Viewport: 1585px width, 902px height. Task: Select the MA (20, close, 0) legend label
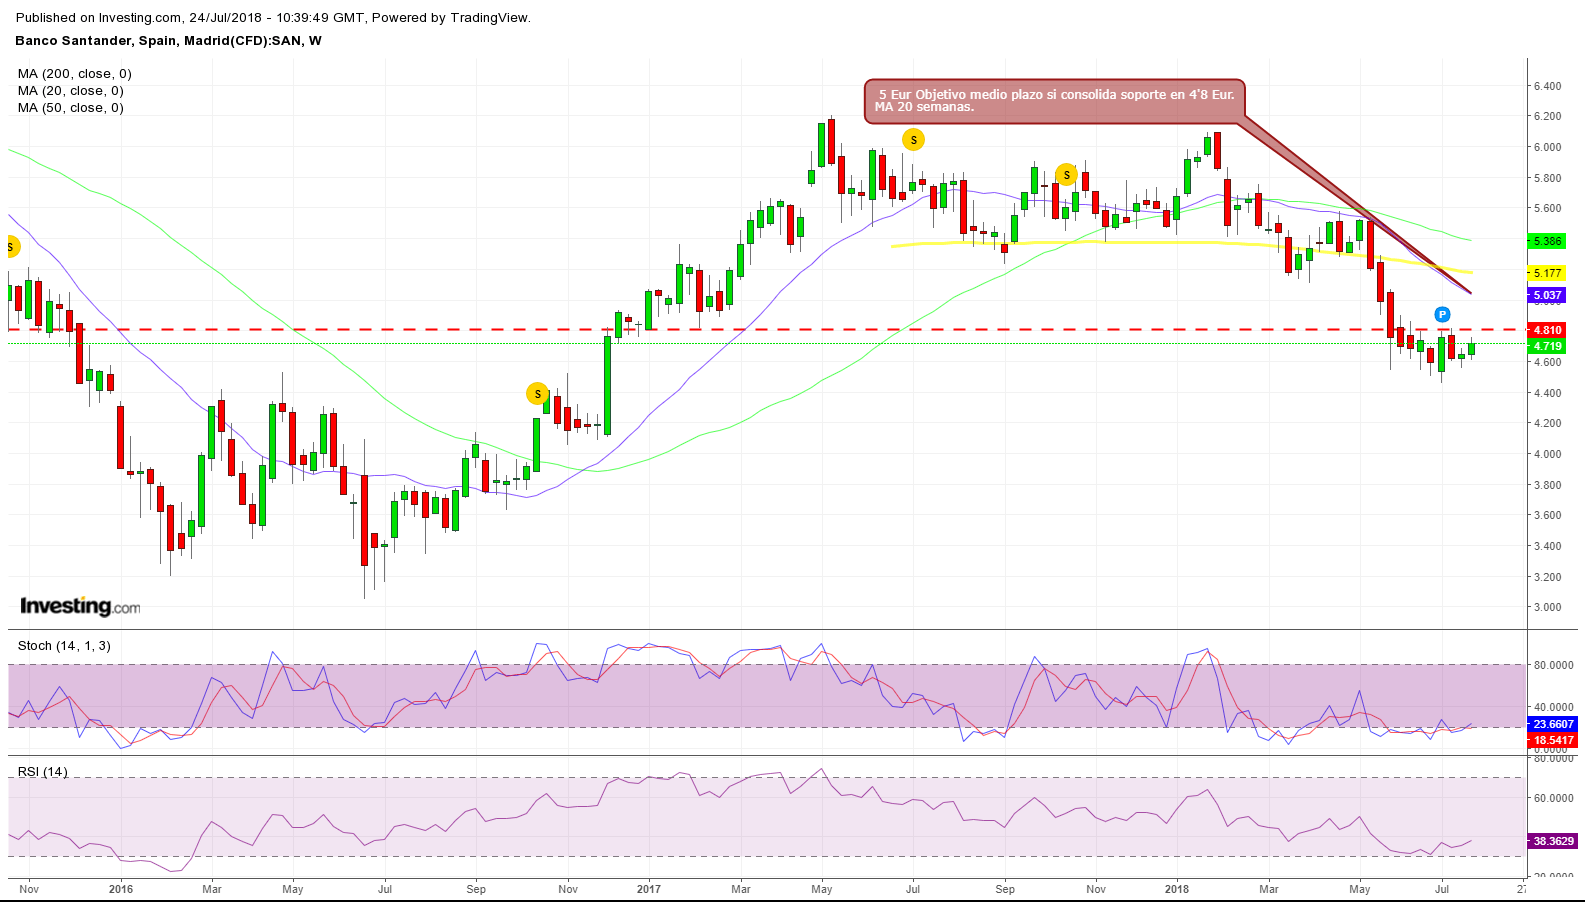tap(71, 91)
